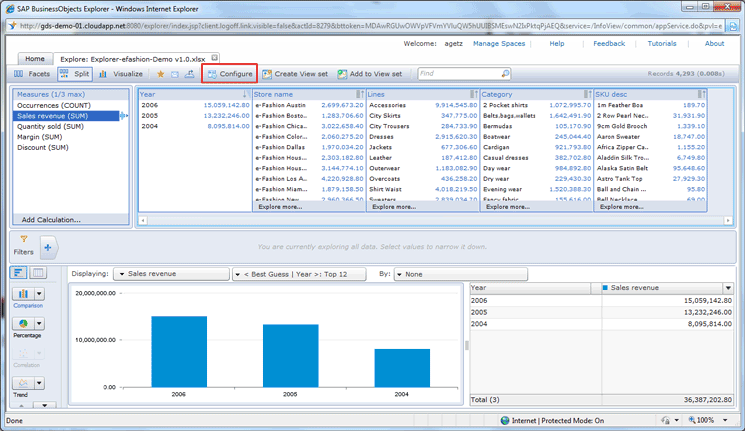The width and height of the screenshot is (745, 431).
Task: Expand the Comparison chart type dropdown arrow
Action: click(39, 294)
